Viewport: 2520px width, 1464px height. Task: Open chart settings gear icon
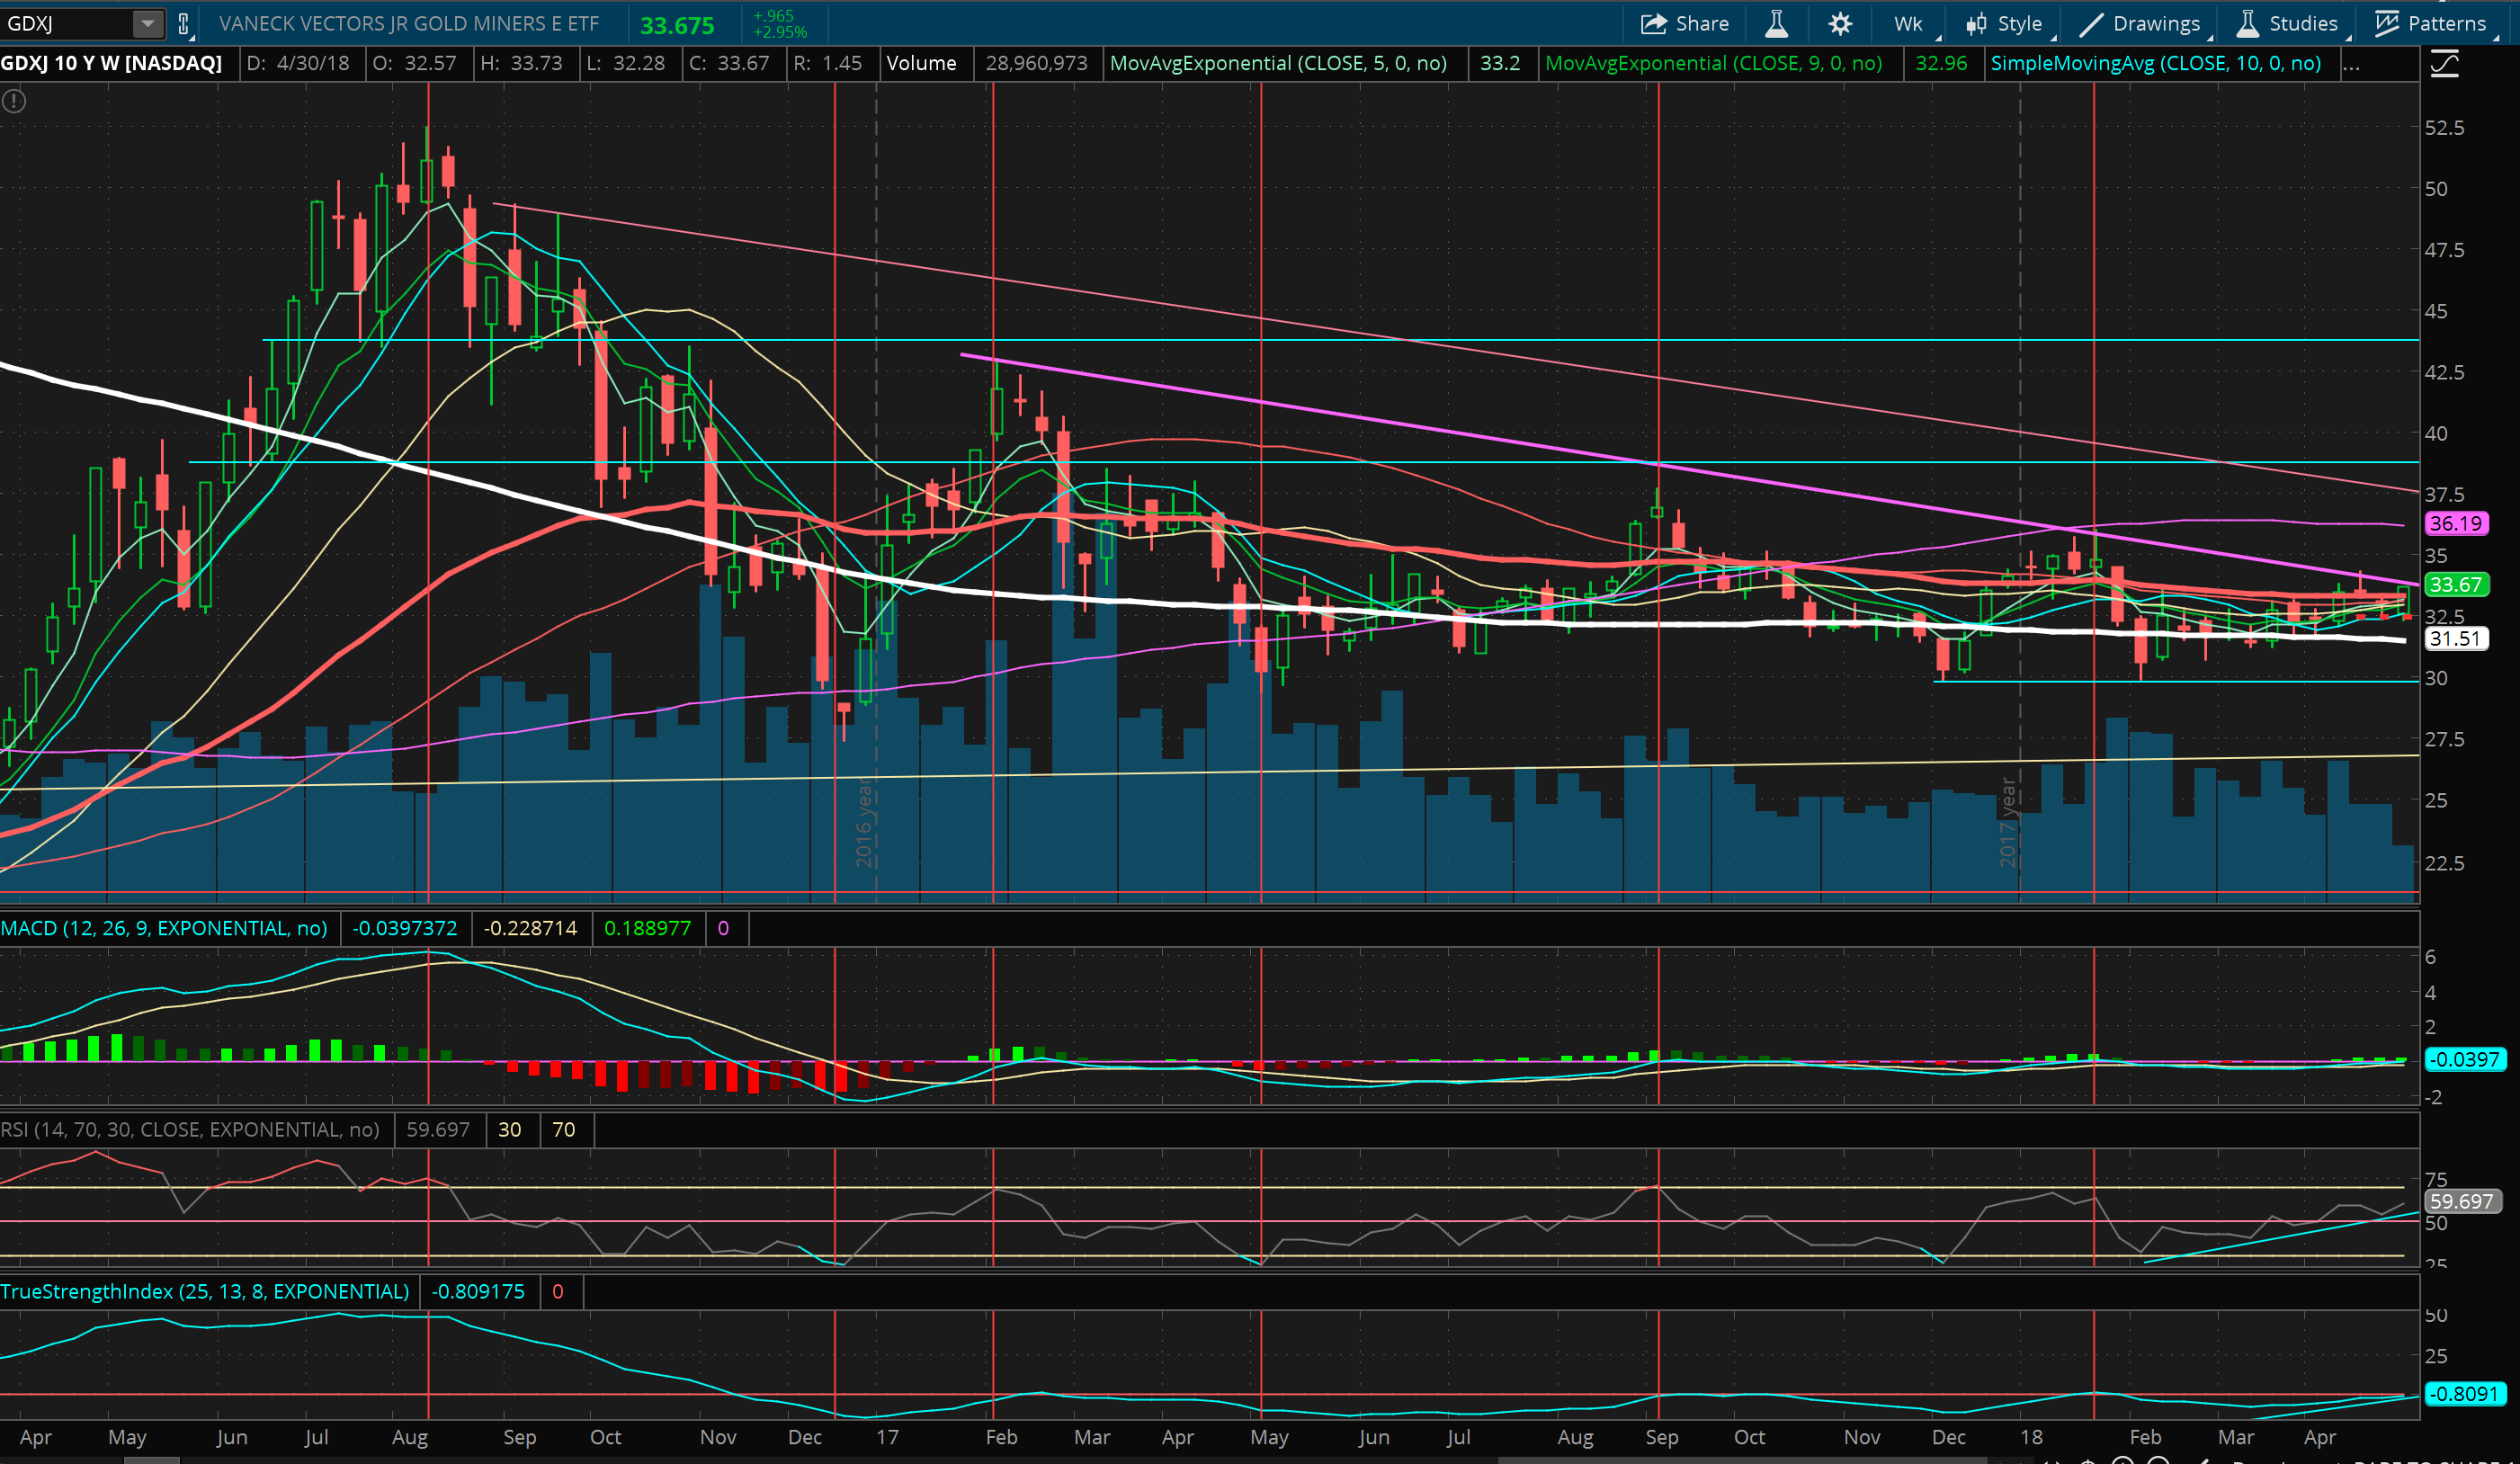(x=1840, y=23)
